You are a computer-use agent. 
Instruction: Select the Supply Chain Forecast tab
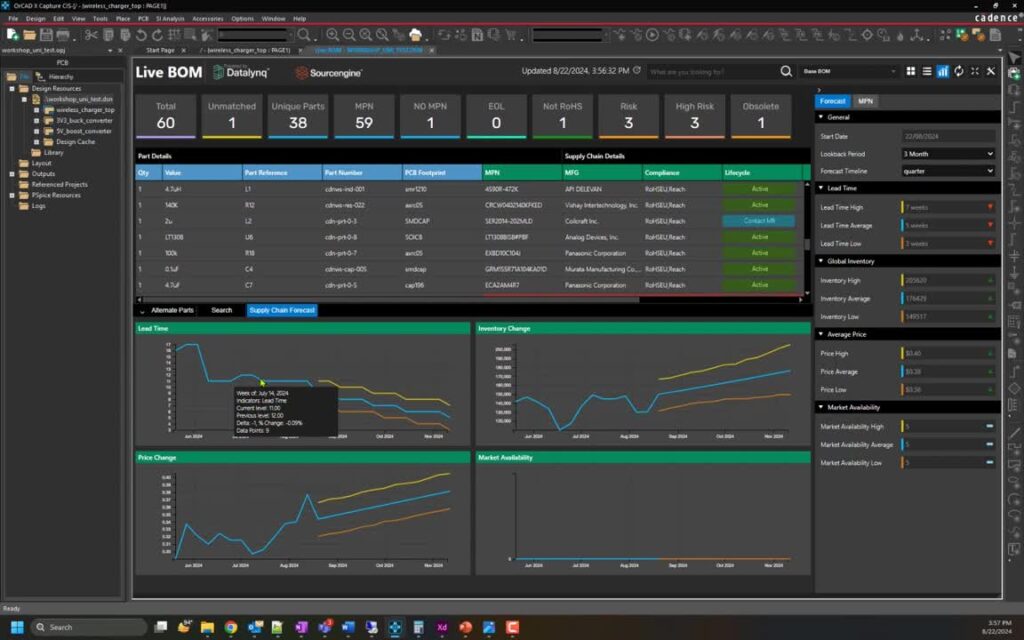282,310
